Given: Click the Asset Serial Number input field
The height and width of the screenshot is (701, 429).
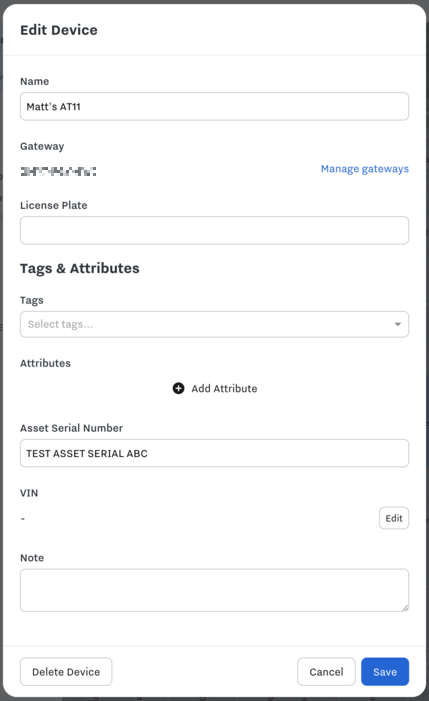Looking at the screenshot, I should pos(214,453).
